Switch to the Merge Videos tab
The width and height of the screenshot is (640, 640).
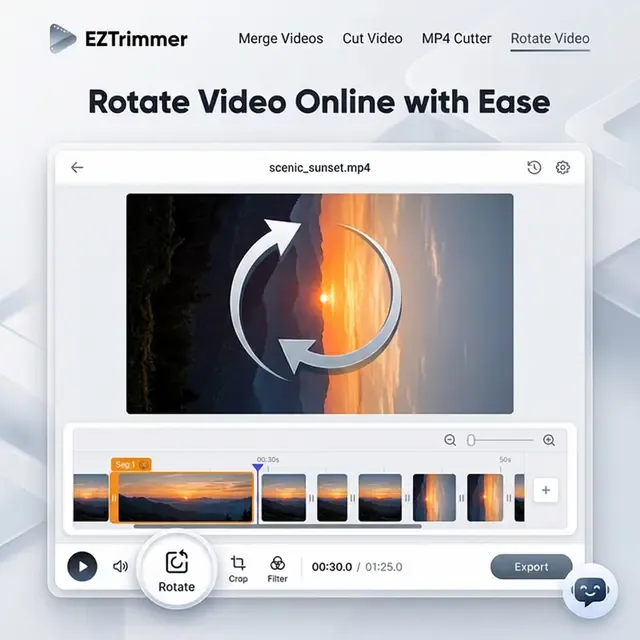pos(280,39)
